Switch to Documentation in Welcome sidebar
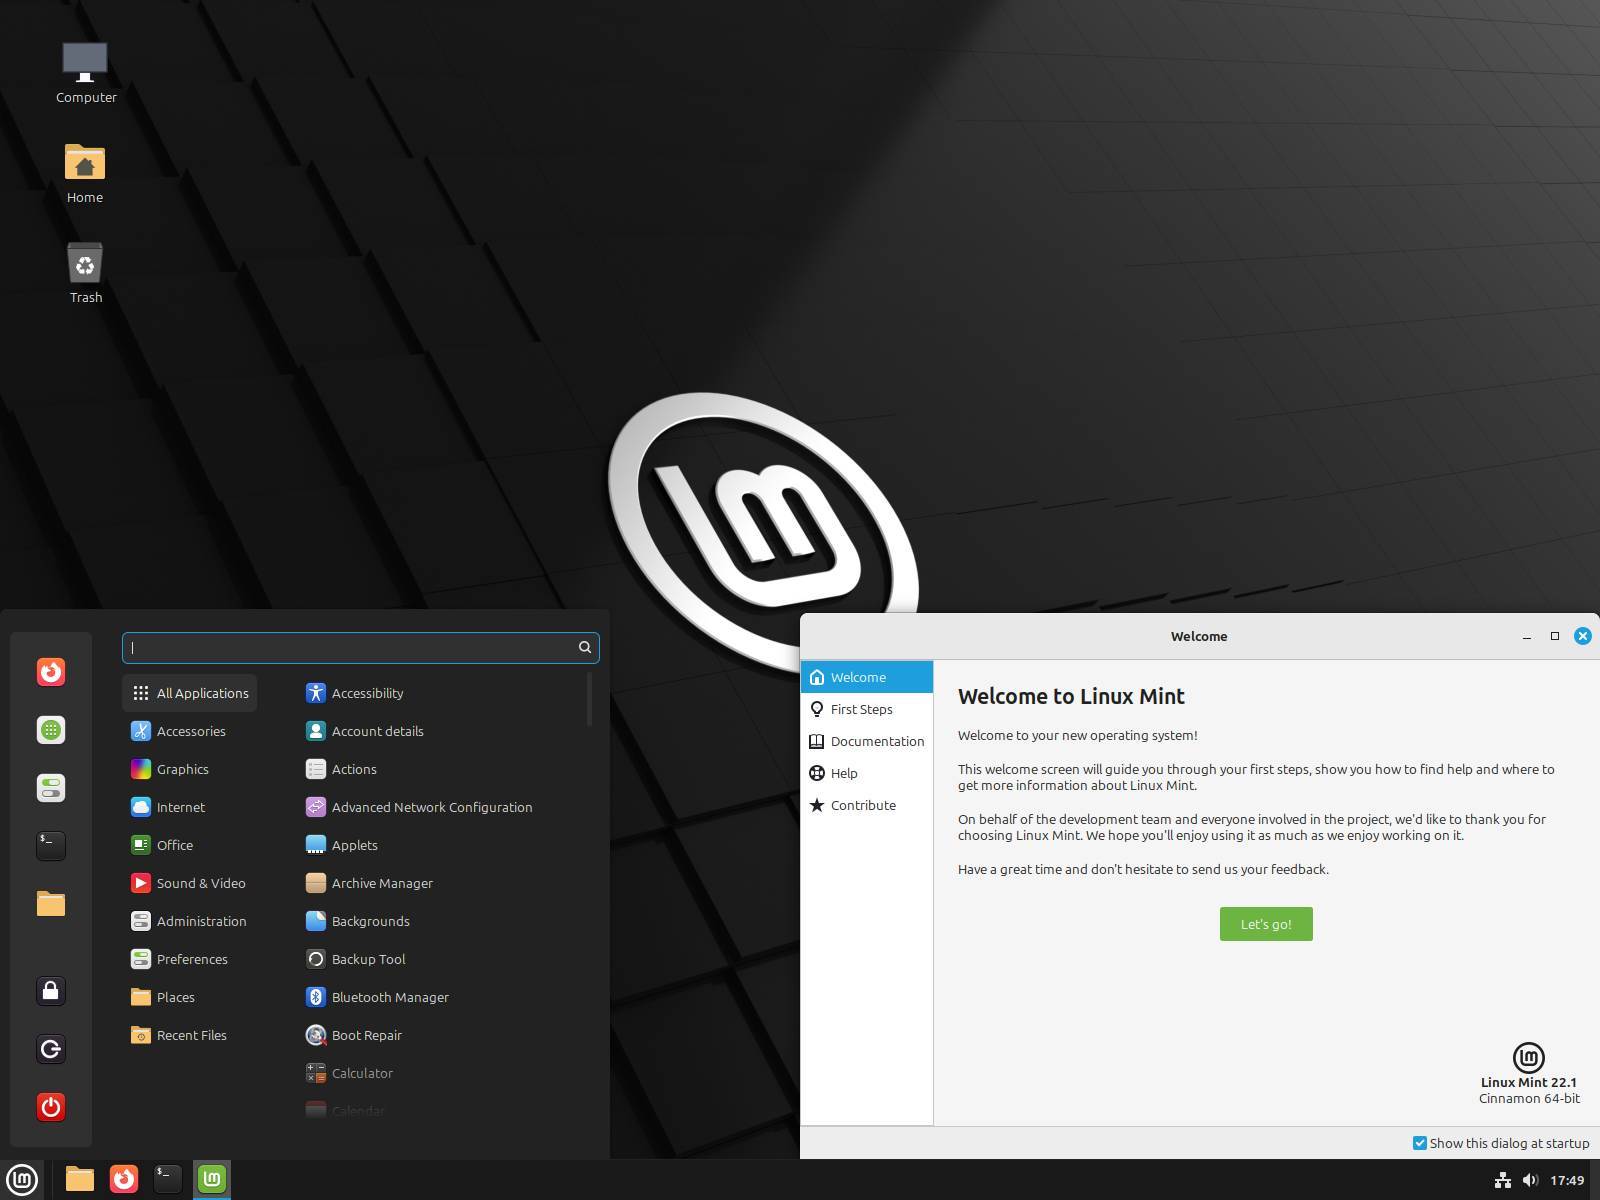The height and width of the screenshot is (1200, 1600). click(866, 741)
